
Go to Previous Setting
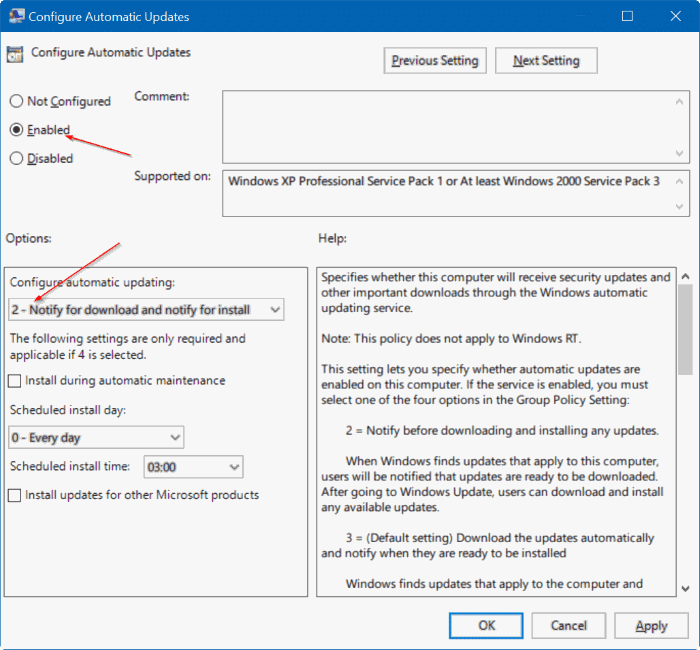click(x=435, y=60)
